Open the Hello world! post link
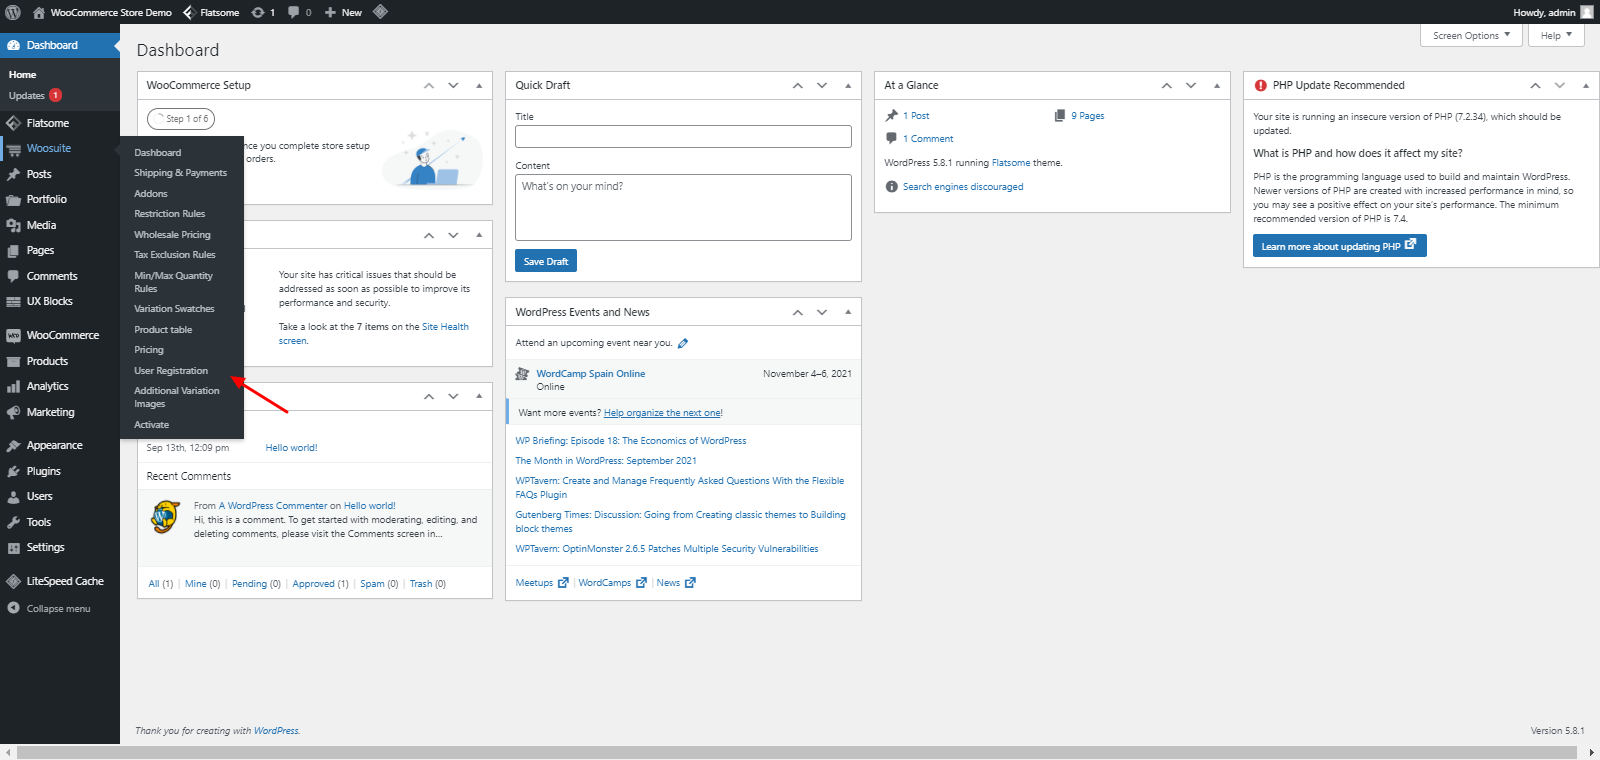1600x760 pixels. (291, 448)
